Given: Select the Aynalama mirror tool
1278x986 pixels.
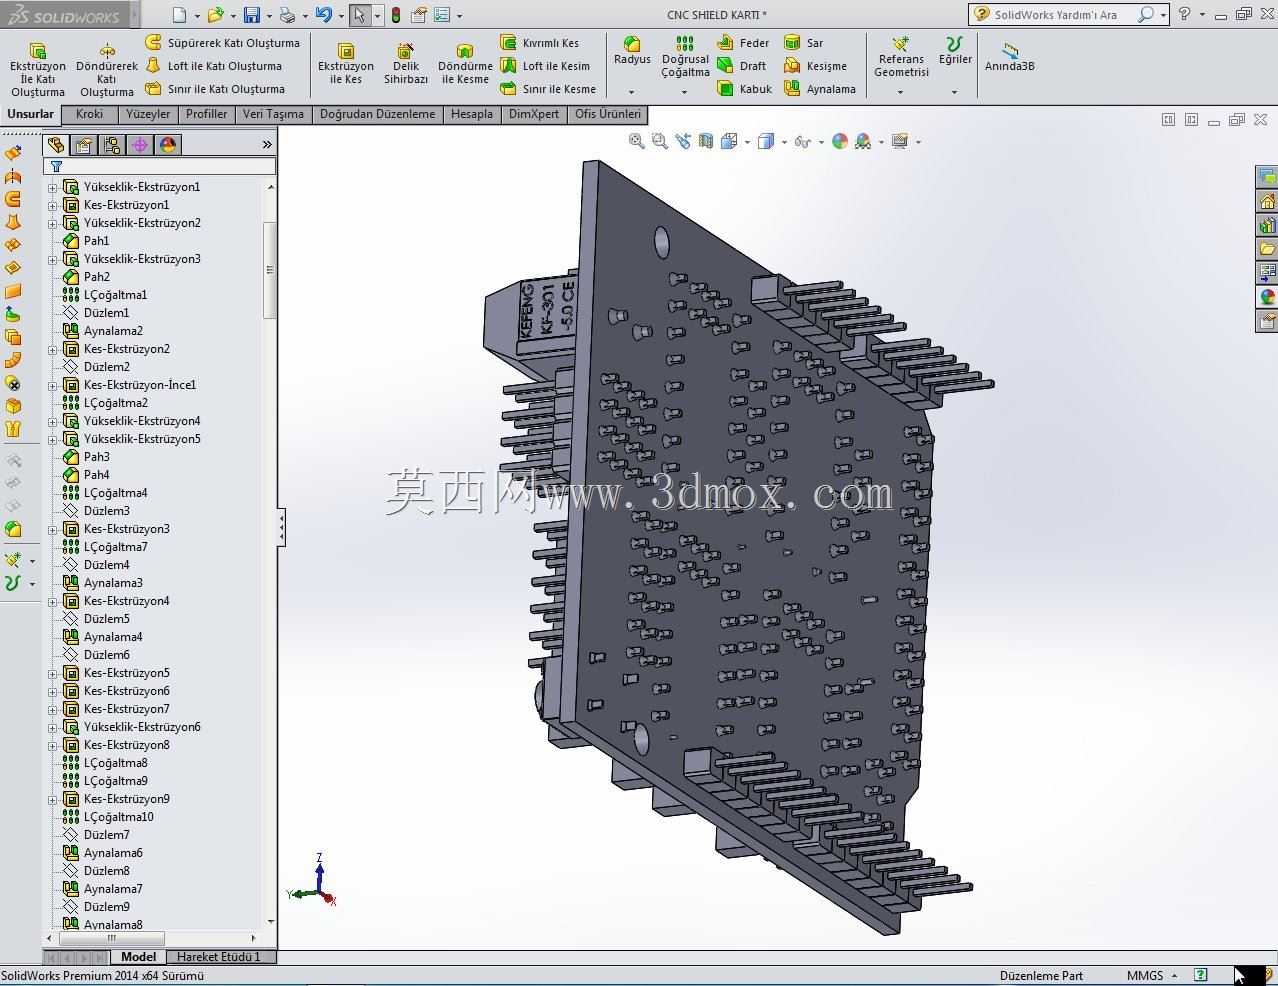Looking at the screenshot, I should point(819,89).
